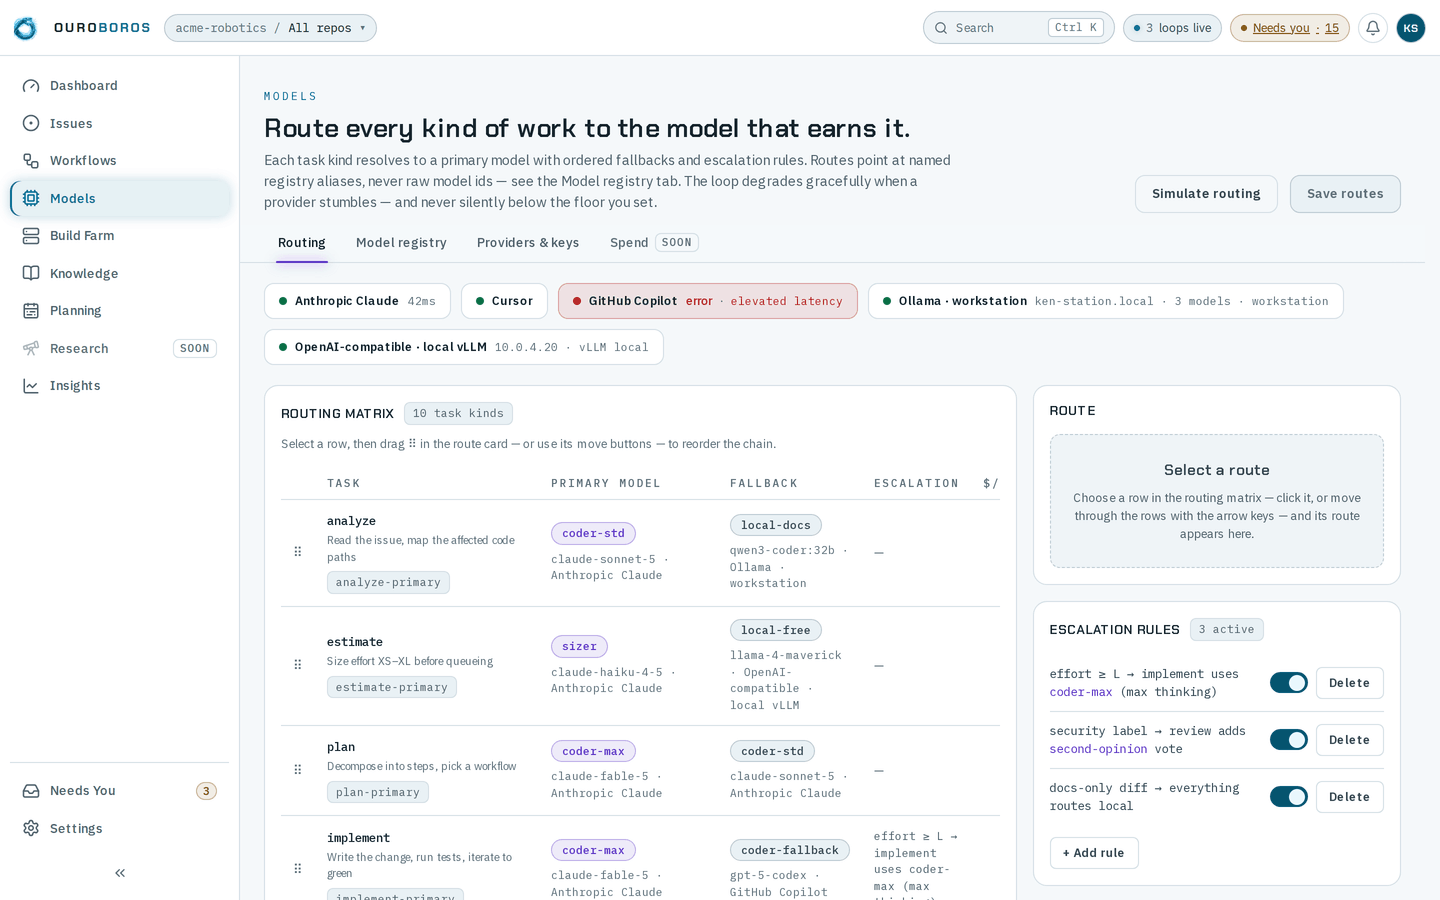The image size is (1440, 900).
Task: Delete the docs-only diff rule
Action: pyautogui.click(x=1349, y=797)
